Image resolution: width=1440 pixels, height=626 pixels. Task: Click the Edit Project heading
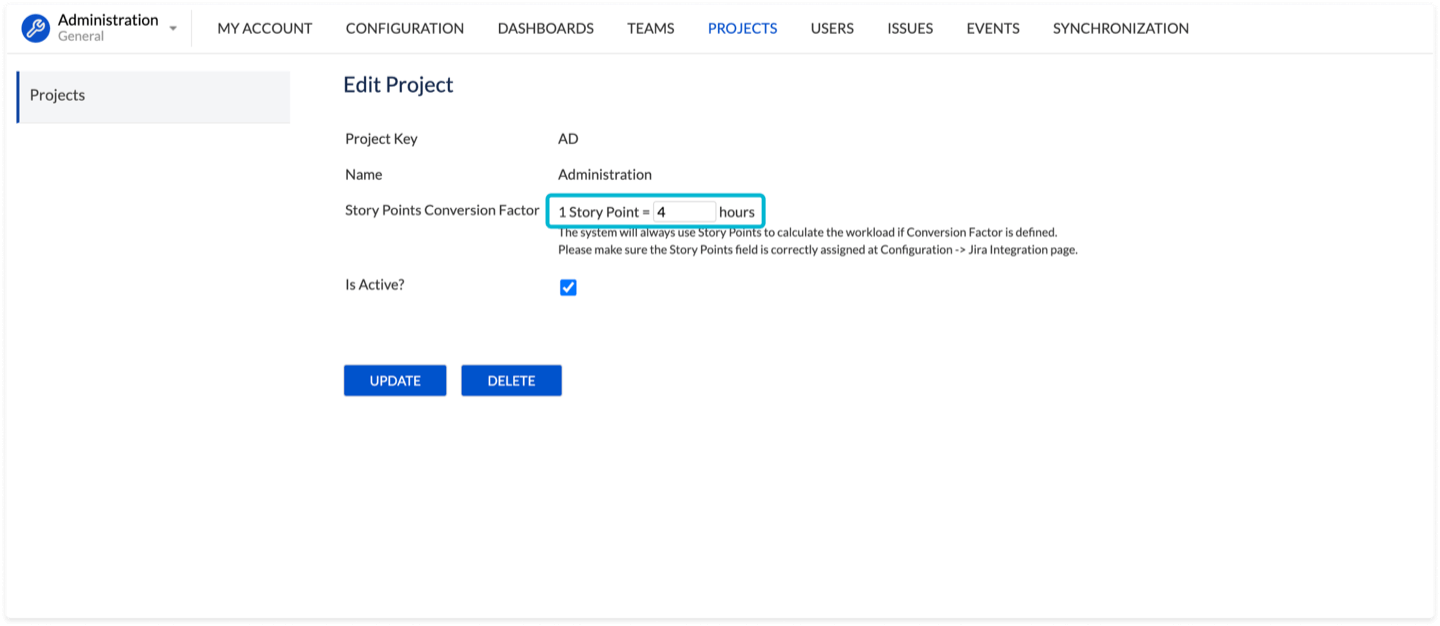pos(398,85)
